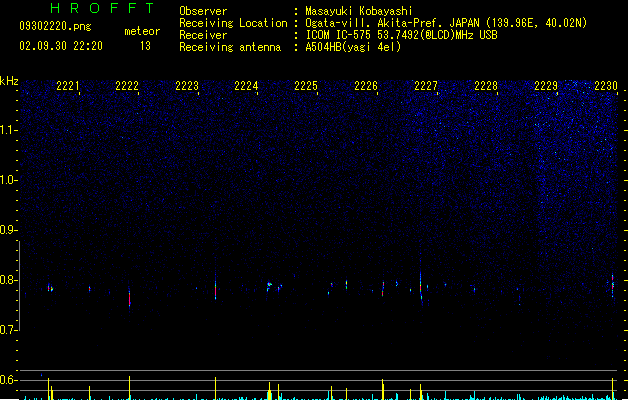Viewport: 629px width, 400px height.
Task: Click time marker 2228
Action: pos(486,86)
